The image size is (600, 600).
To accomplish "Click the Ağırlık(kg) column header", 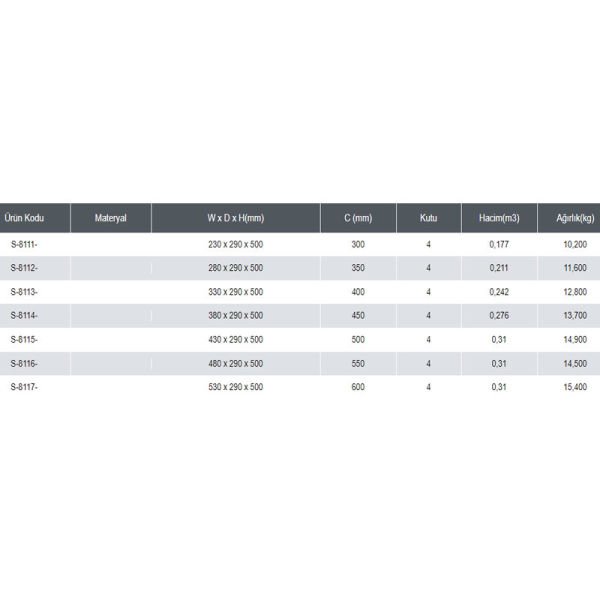I will [x=575, y=218].
